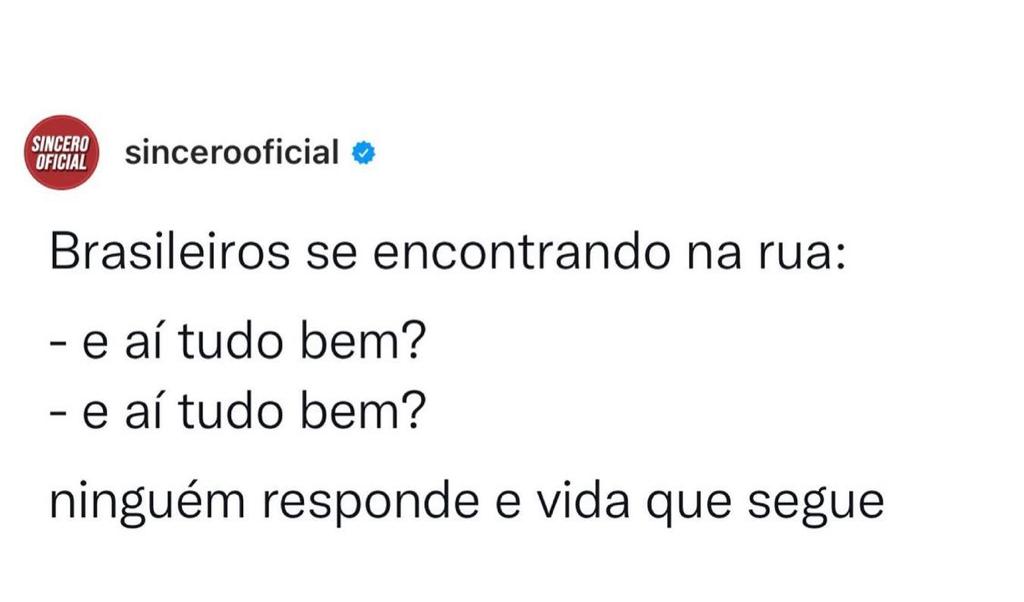Click the dash starting the second dialogue line
This screenshot has height=602, width=1024.
pyautogui.click(x=58, y=414)
